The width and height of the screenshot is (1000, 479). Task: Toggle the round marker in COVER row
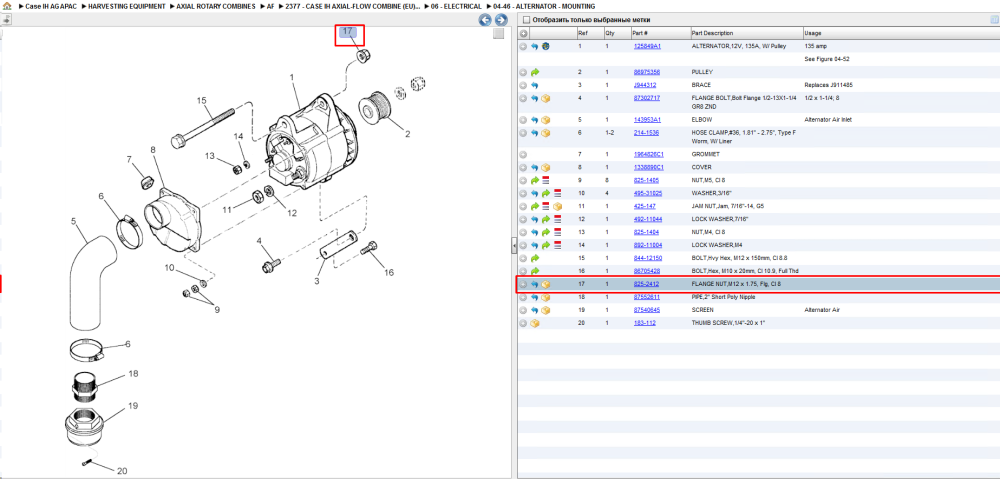click(x=523, y=168)
